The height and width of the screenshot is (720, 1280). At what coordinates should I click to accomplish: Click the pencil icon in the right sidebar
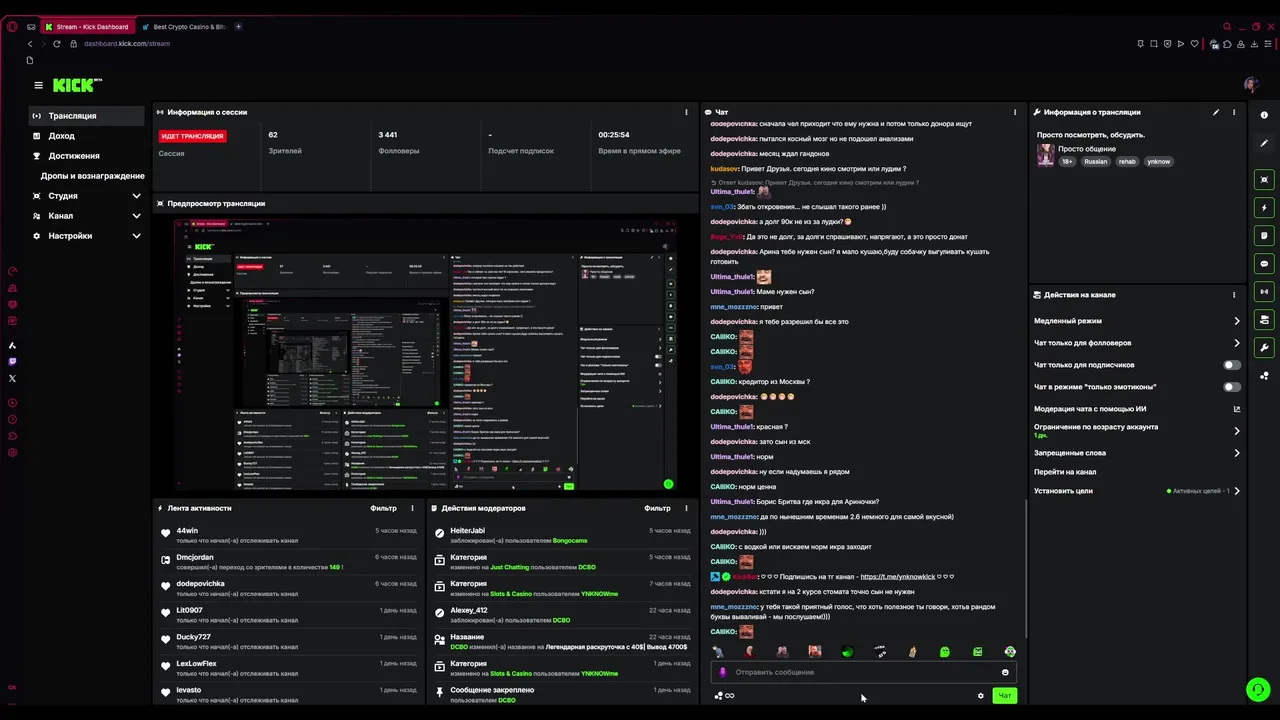[1264, 143]
